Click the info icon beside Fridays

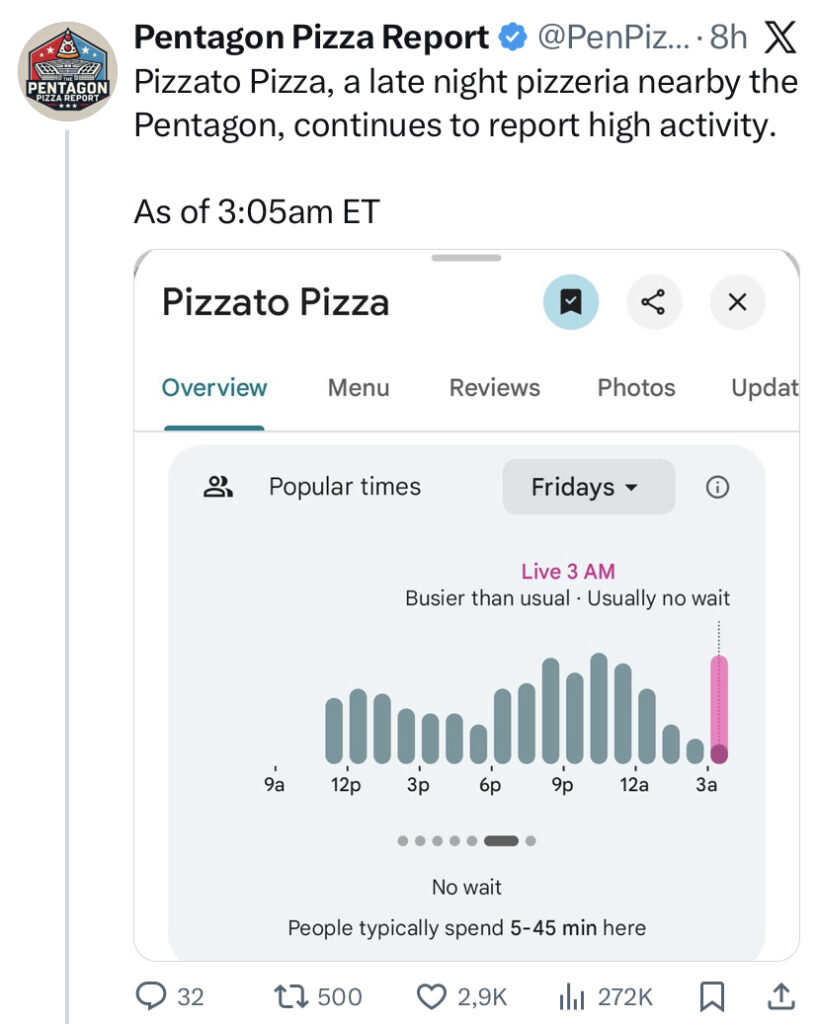click(717, 487)
